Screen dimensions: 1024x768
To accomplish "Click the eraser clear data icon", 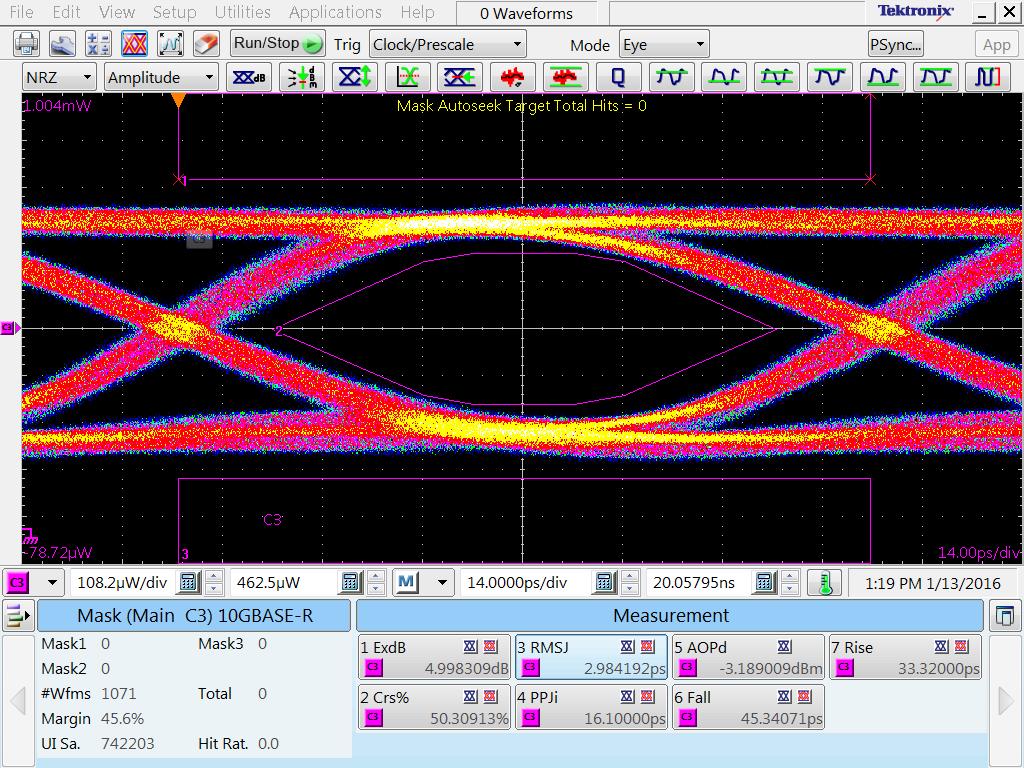I will coord(205,45).
